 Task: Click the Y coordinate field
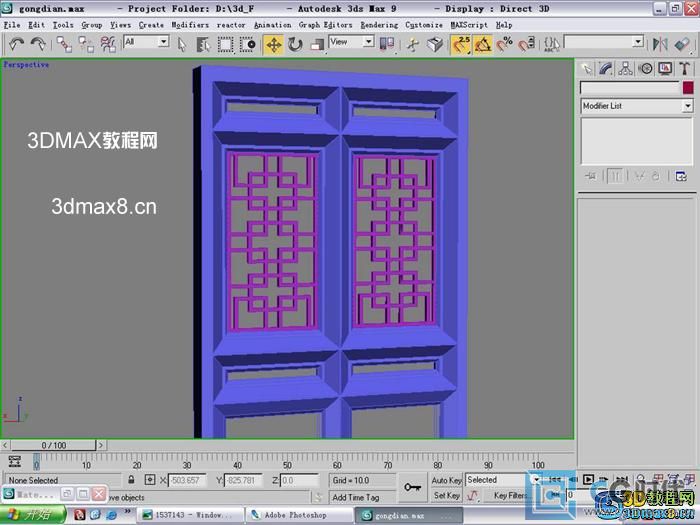coord(243,480)
